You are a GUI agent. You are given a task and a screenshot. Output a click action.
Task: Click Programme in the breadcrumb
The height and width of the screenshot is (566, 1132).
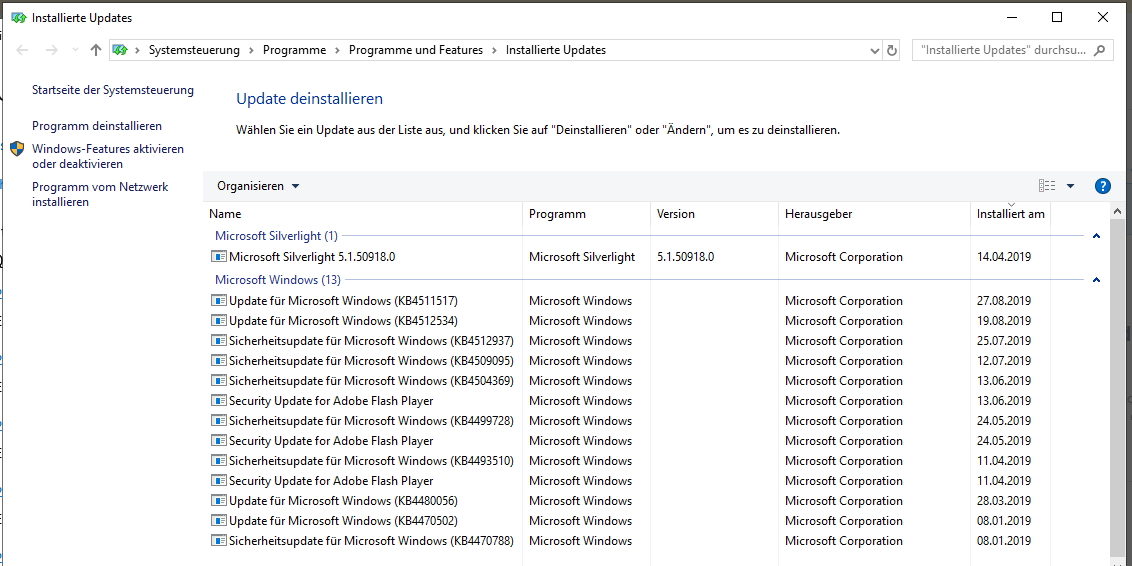pos(294,50)
